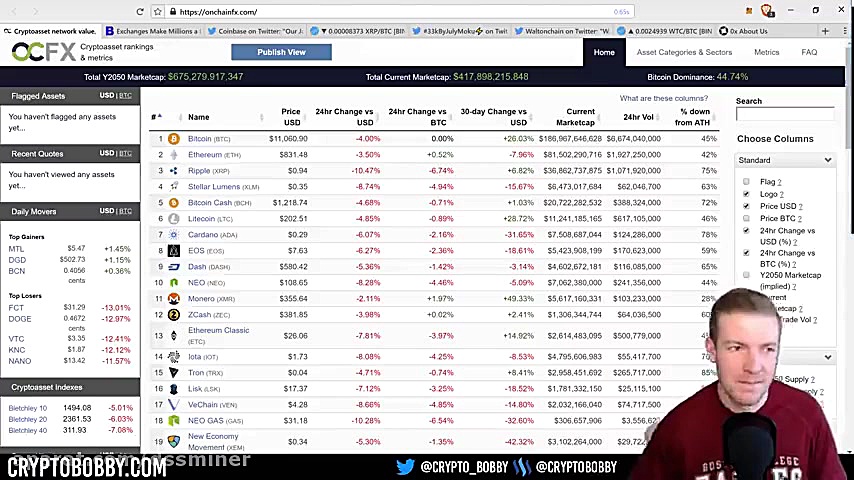Sort by 24hr Vol column
Viewport: 854px width, 480px height.
point(638,117)
